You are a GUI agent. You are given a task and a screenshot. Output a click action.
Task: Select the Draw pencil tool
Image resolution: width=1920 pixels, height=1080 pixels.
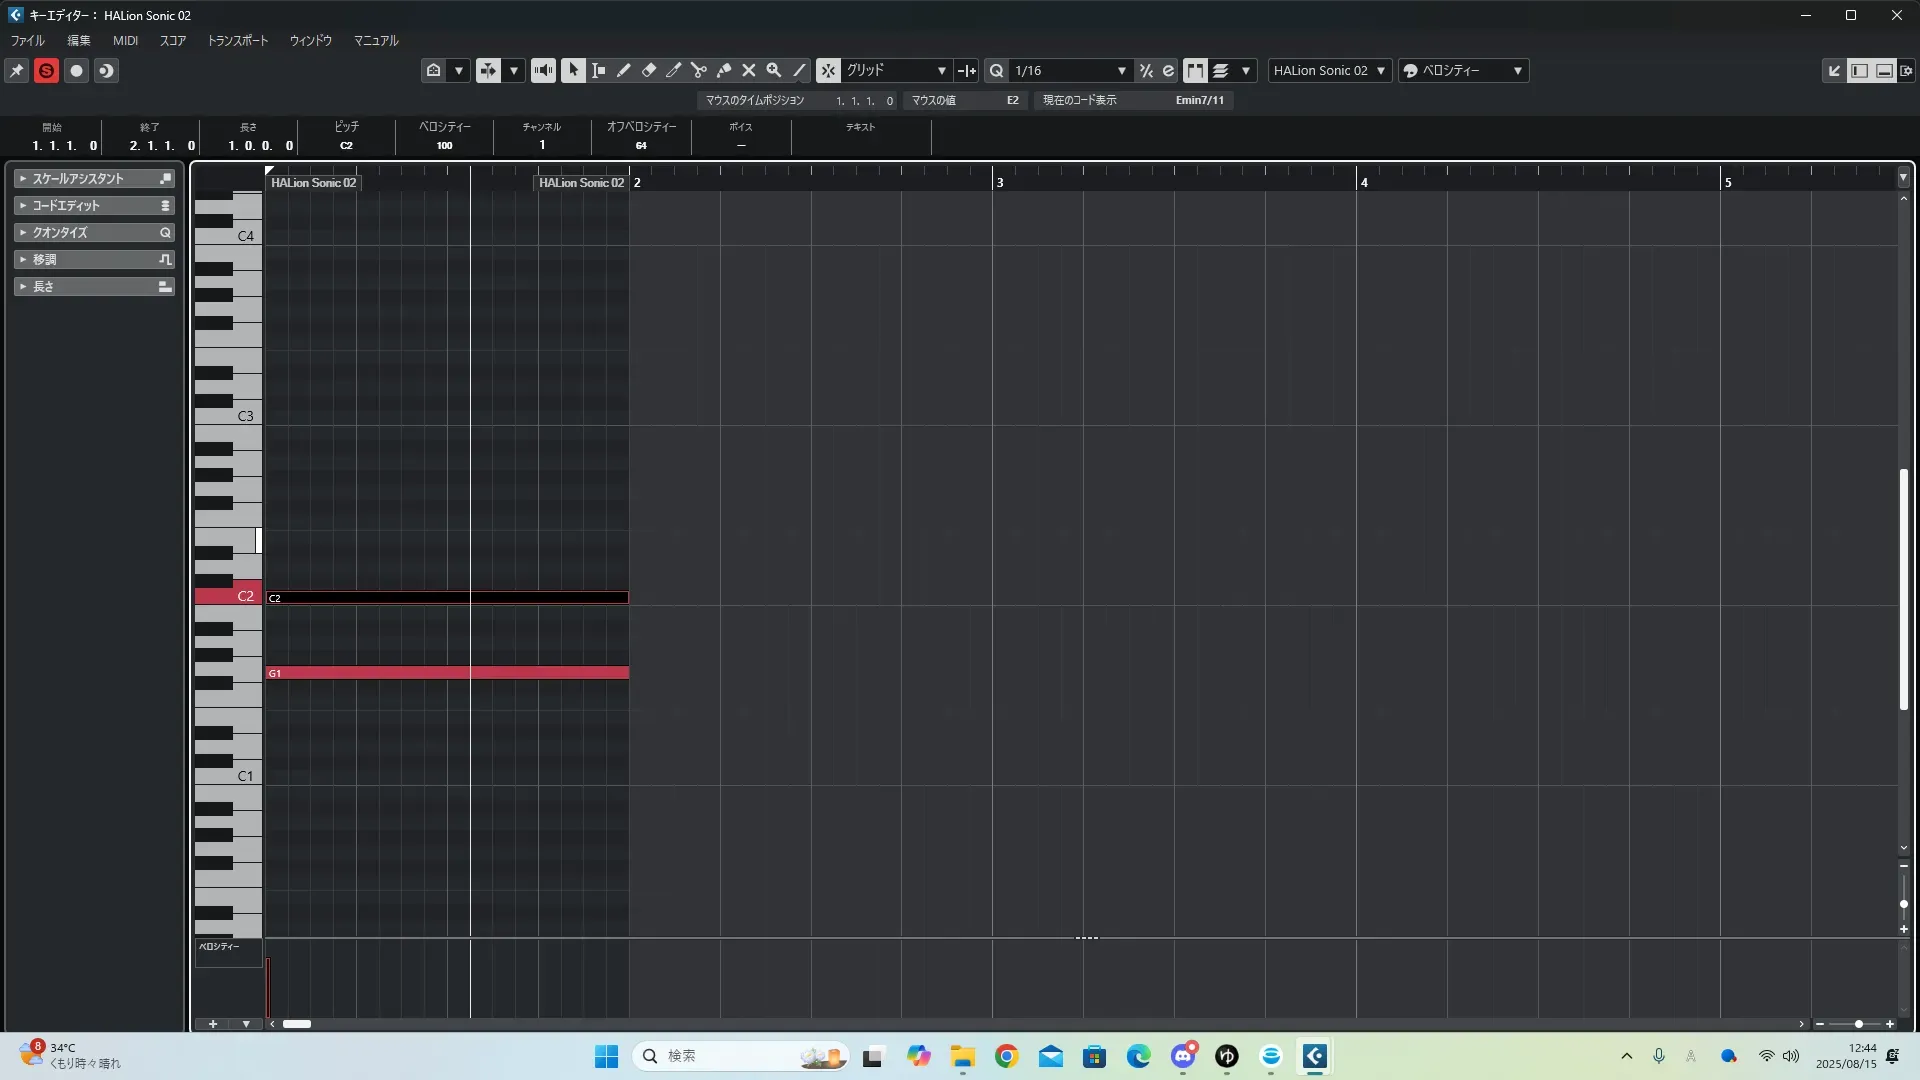(623, 70)
